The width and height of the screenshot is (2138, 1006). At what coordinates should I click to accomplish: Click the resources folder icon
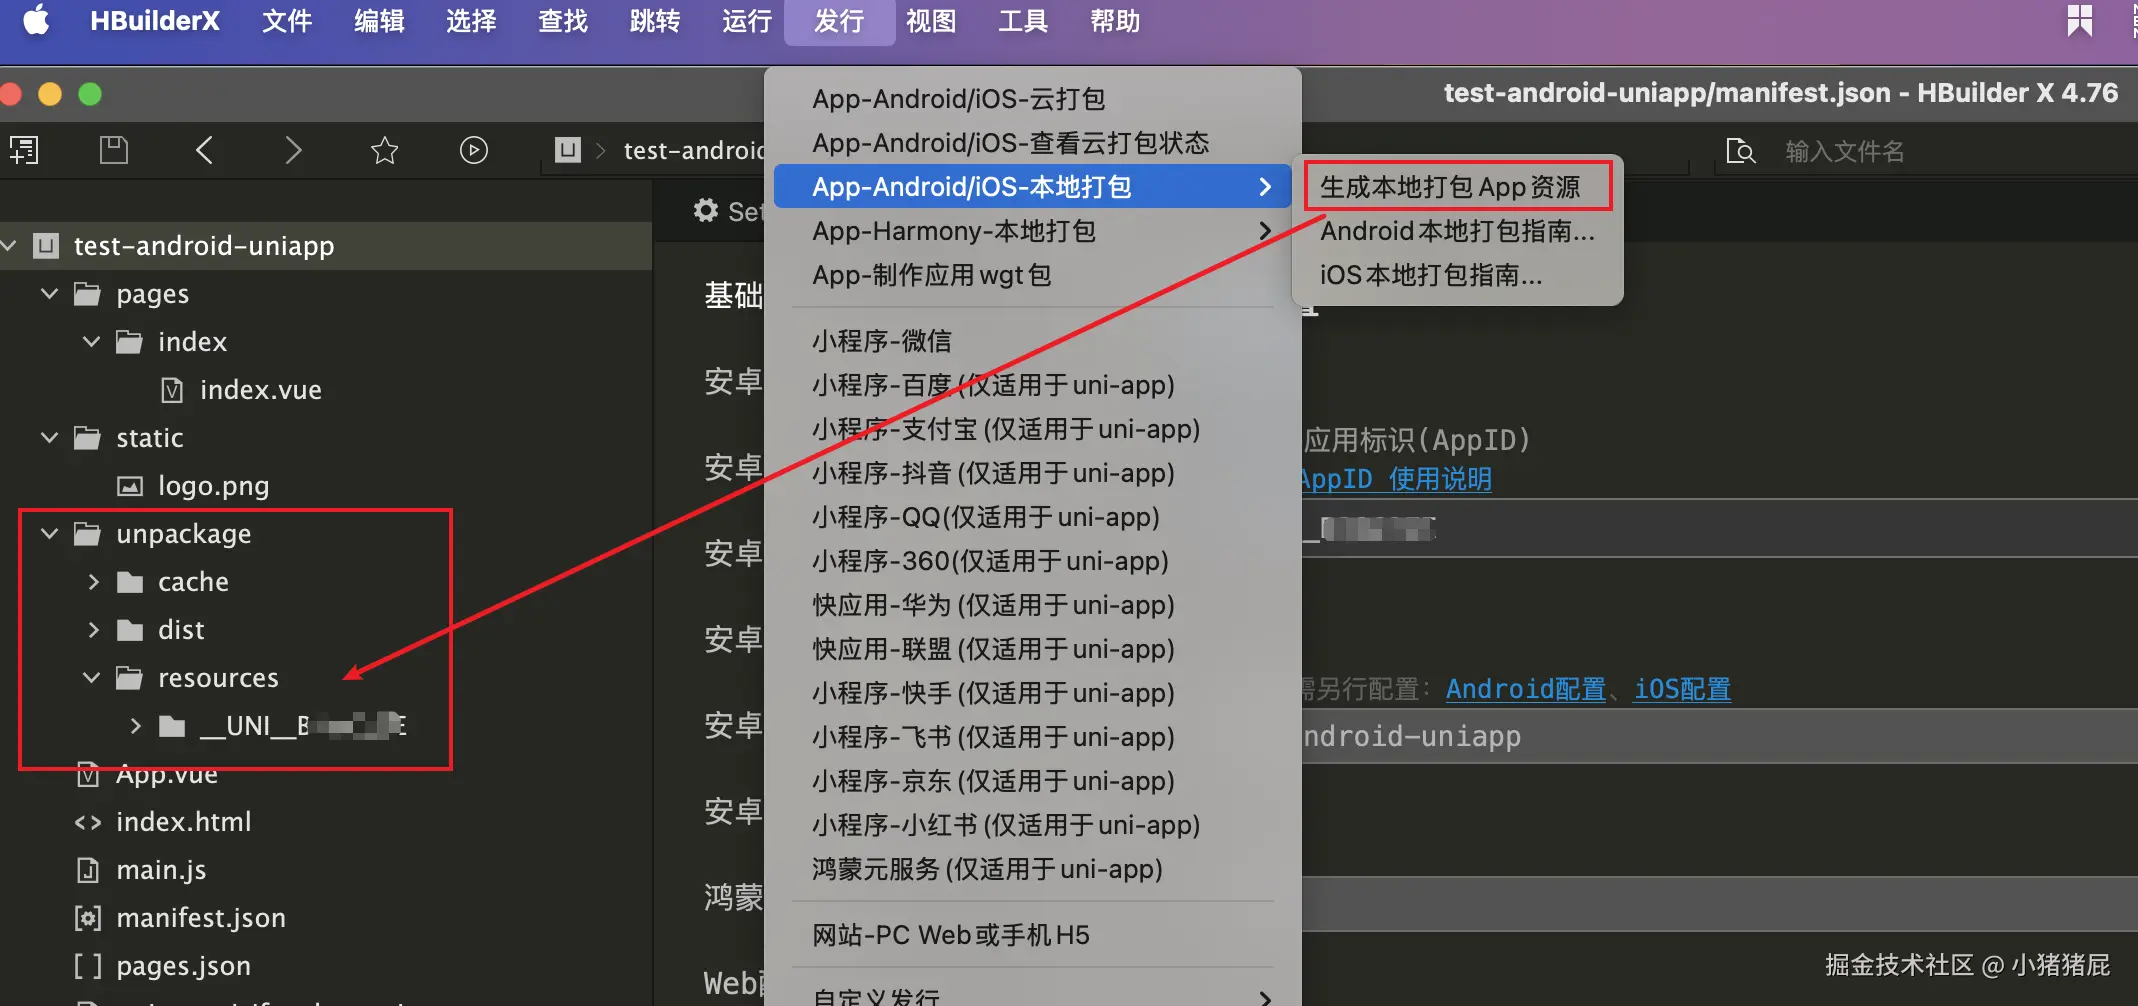130,678
